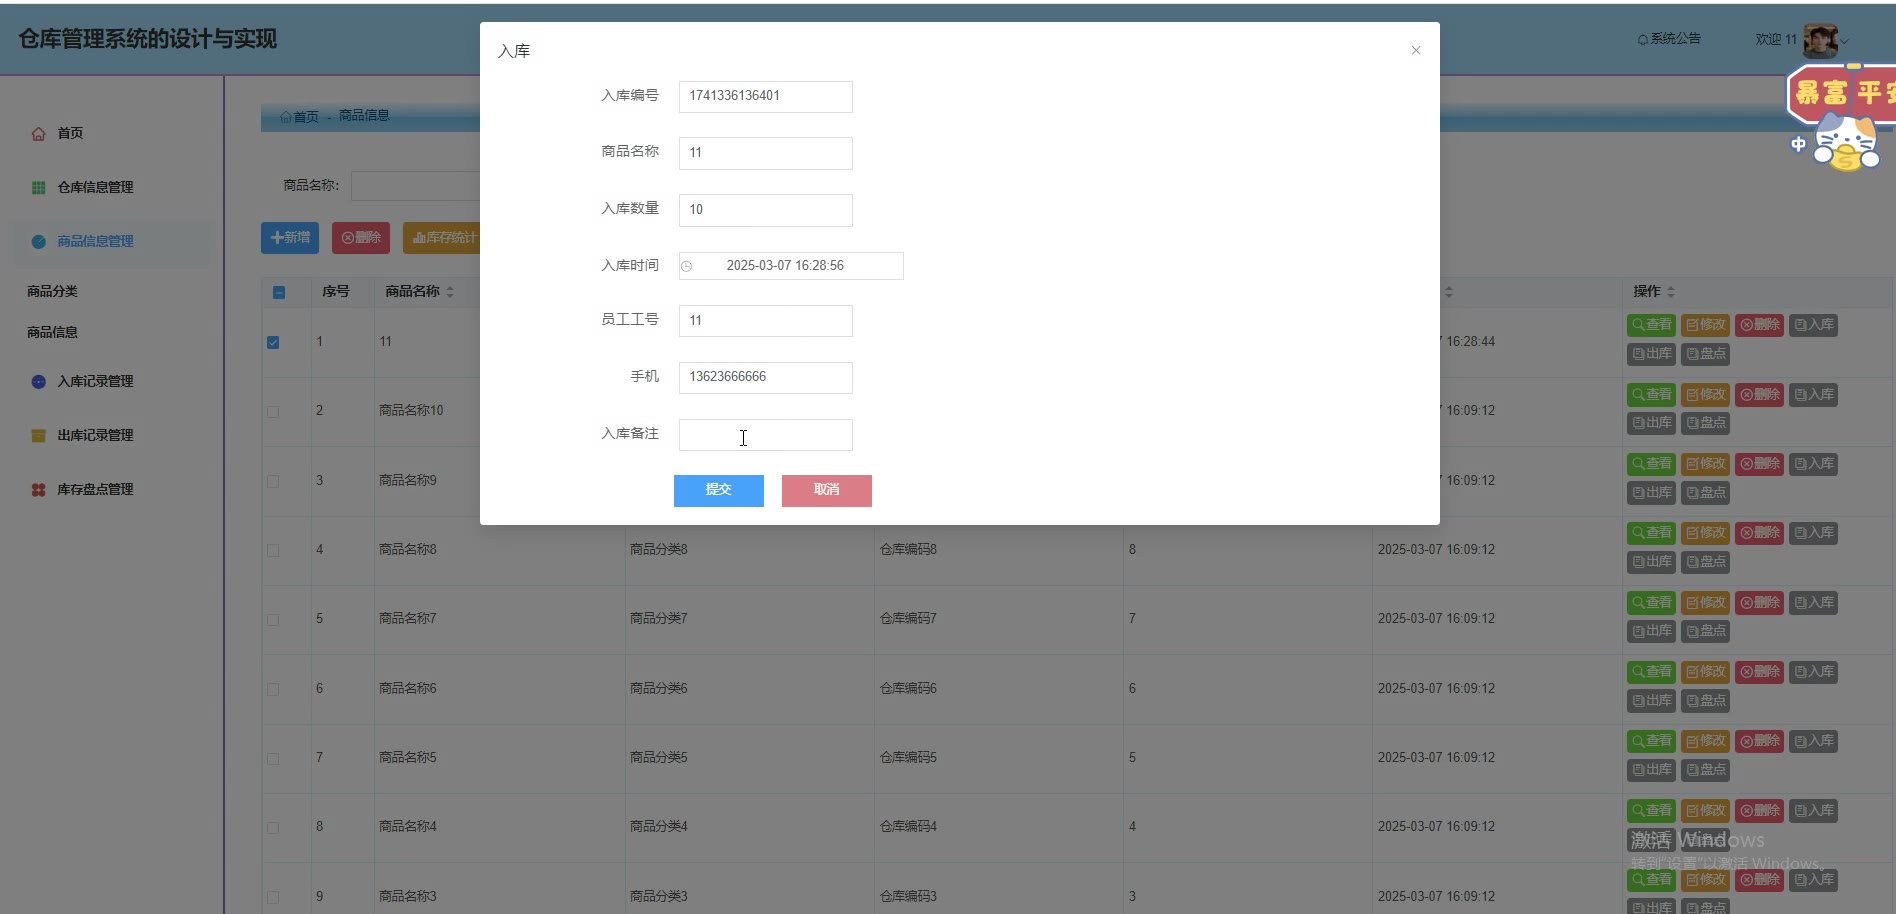Check the box next to 商品名称6

click(x=273, y=689)
